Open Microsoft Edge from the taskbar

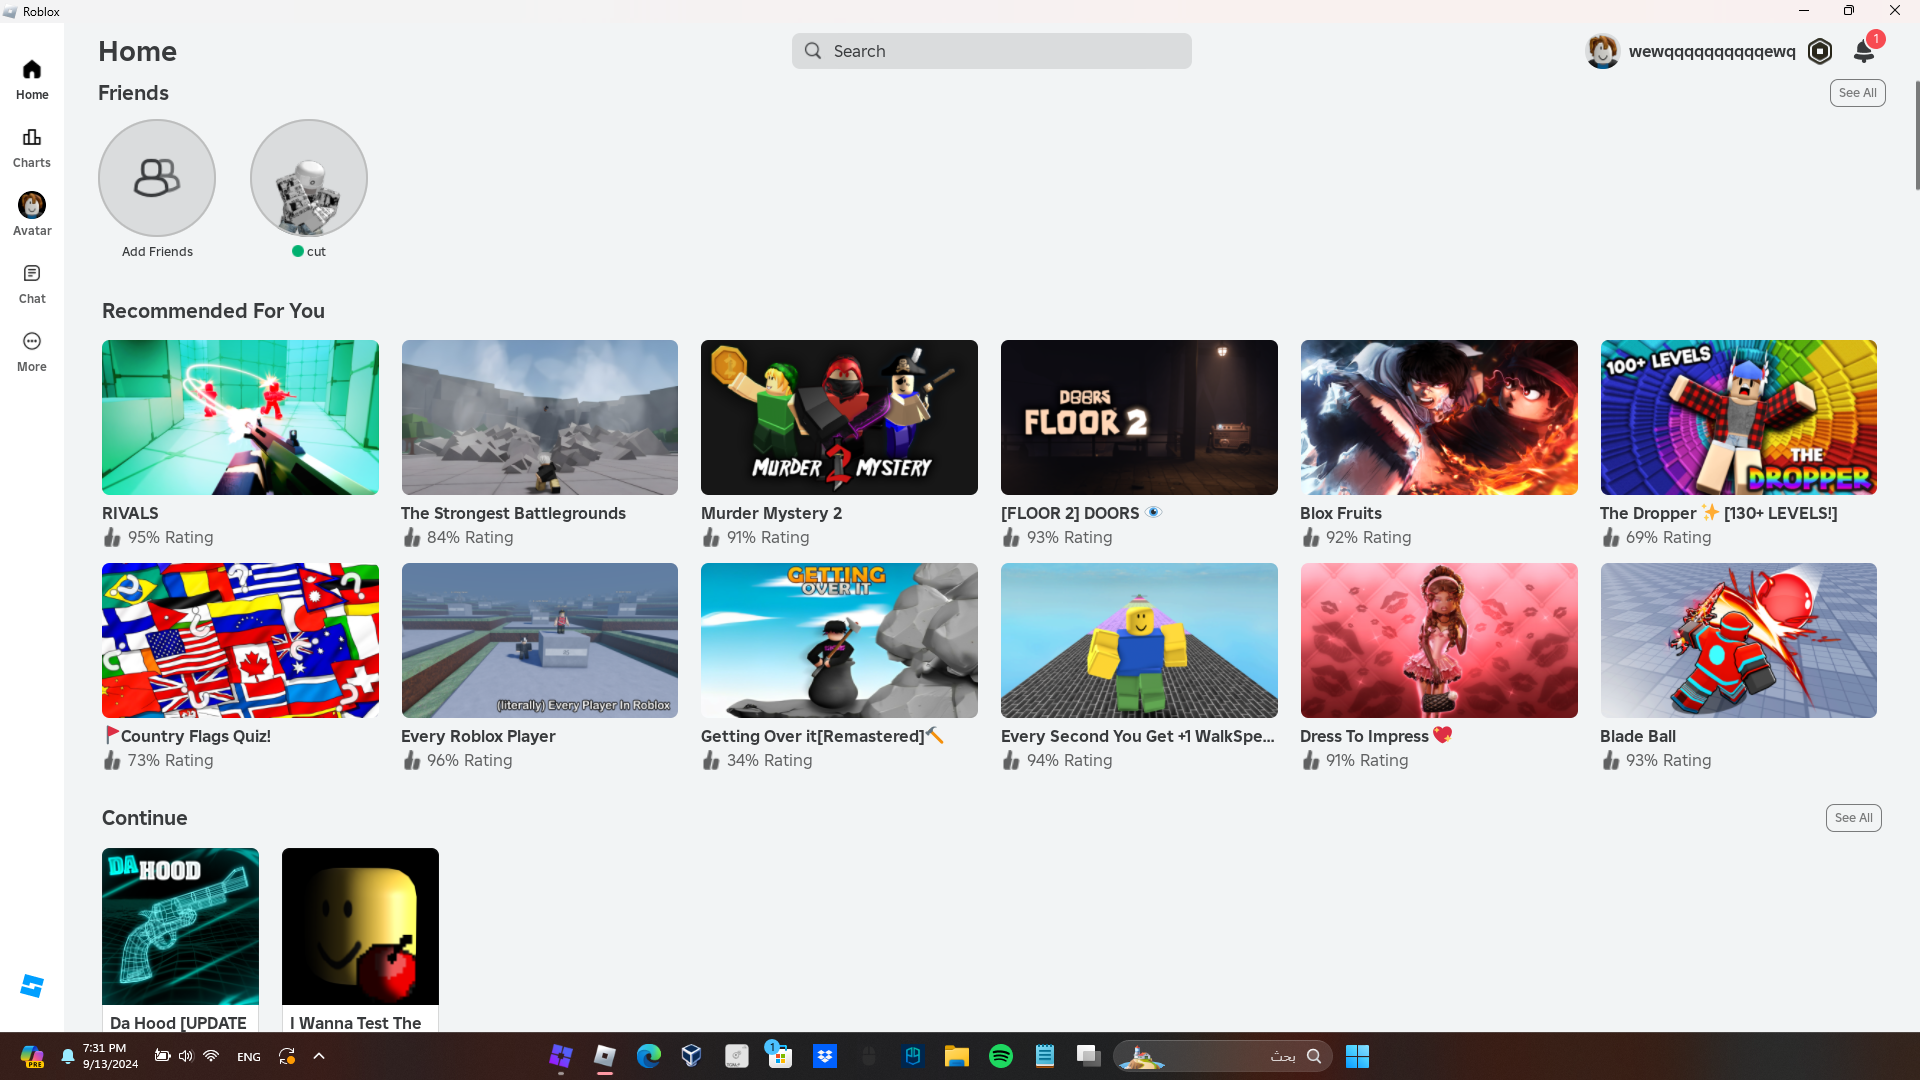click(649, 1056)
